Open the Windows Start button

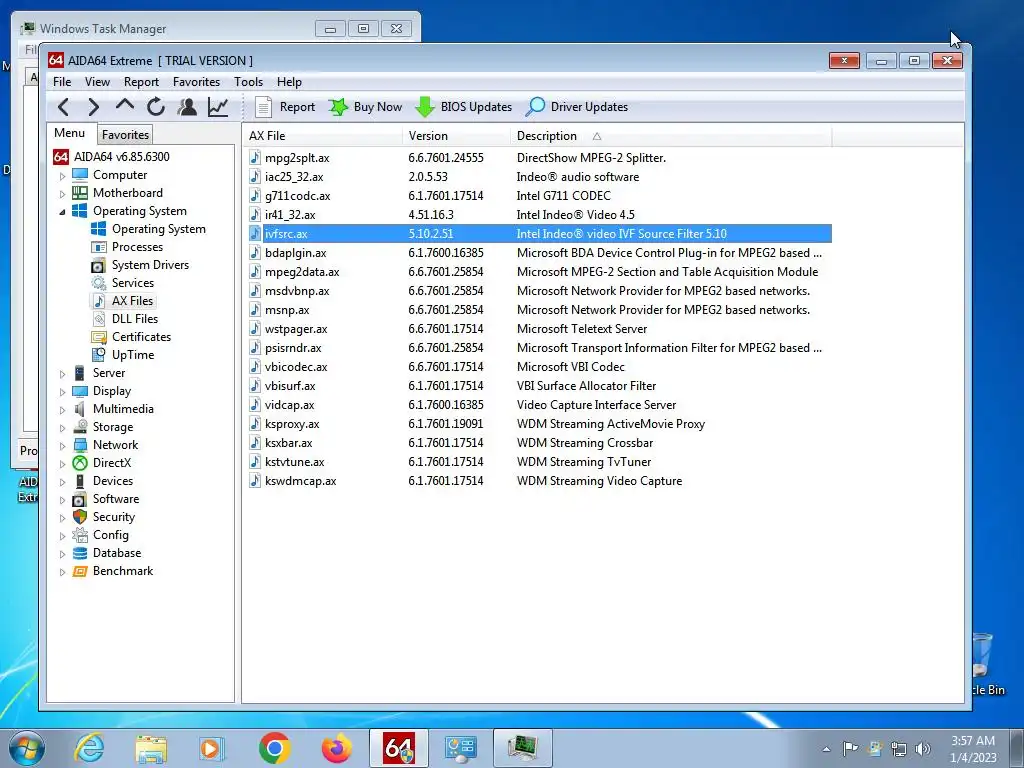pos(26,748)
